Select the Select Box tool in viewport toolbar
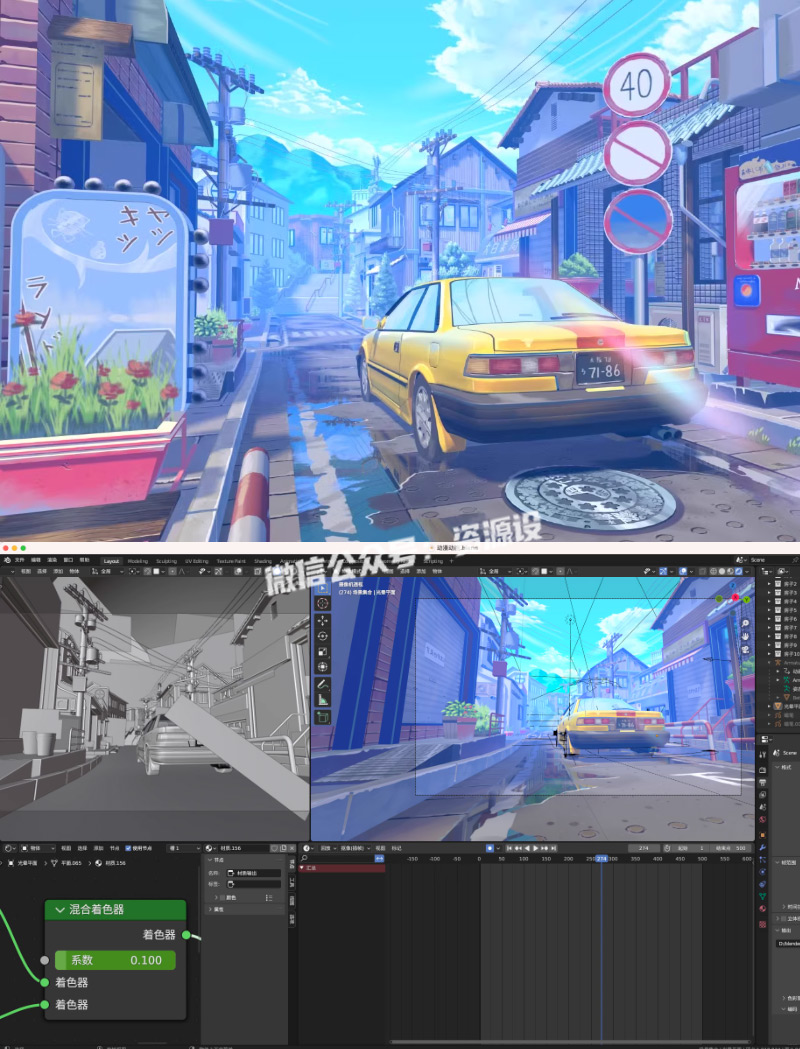This screenshot has height=1049, width=800. click(x=322, y=589)
